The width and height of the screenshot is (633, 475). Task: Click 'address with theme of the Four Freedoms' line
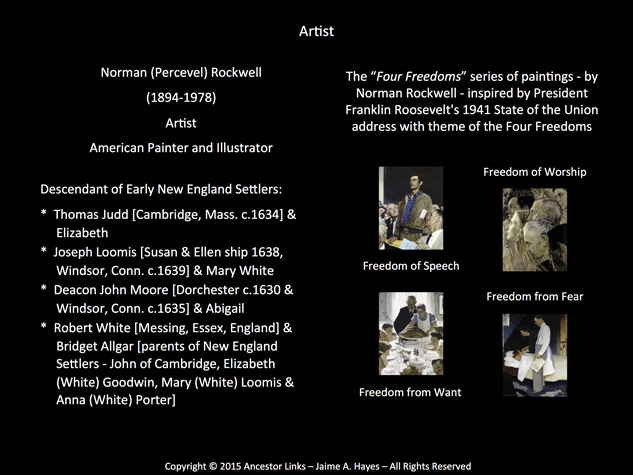472,127
